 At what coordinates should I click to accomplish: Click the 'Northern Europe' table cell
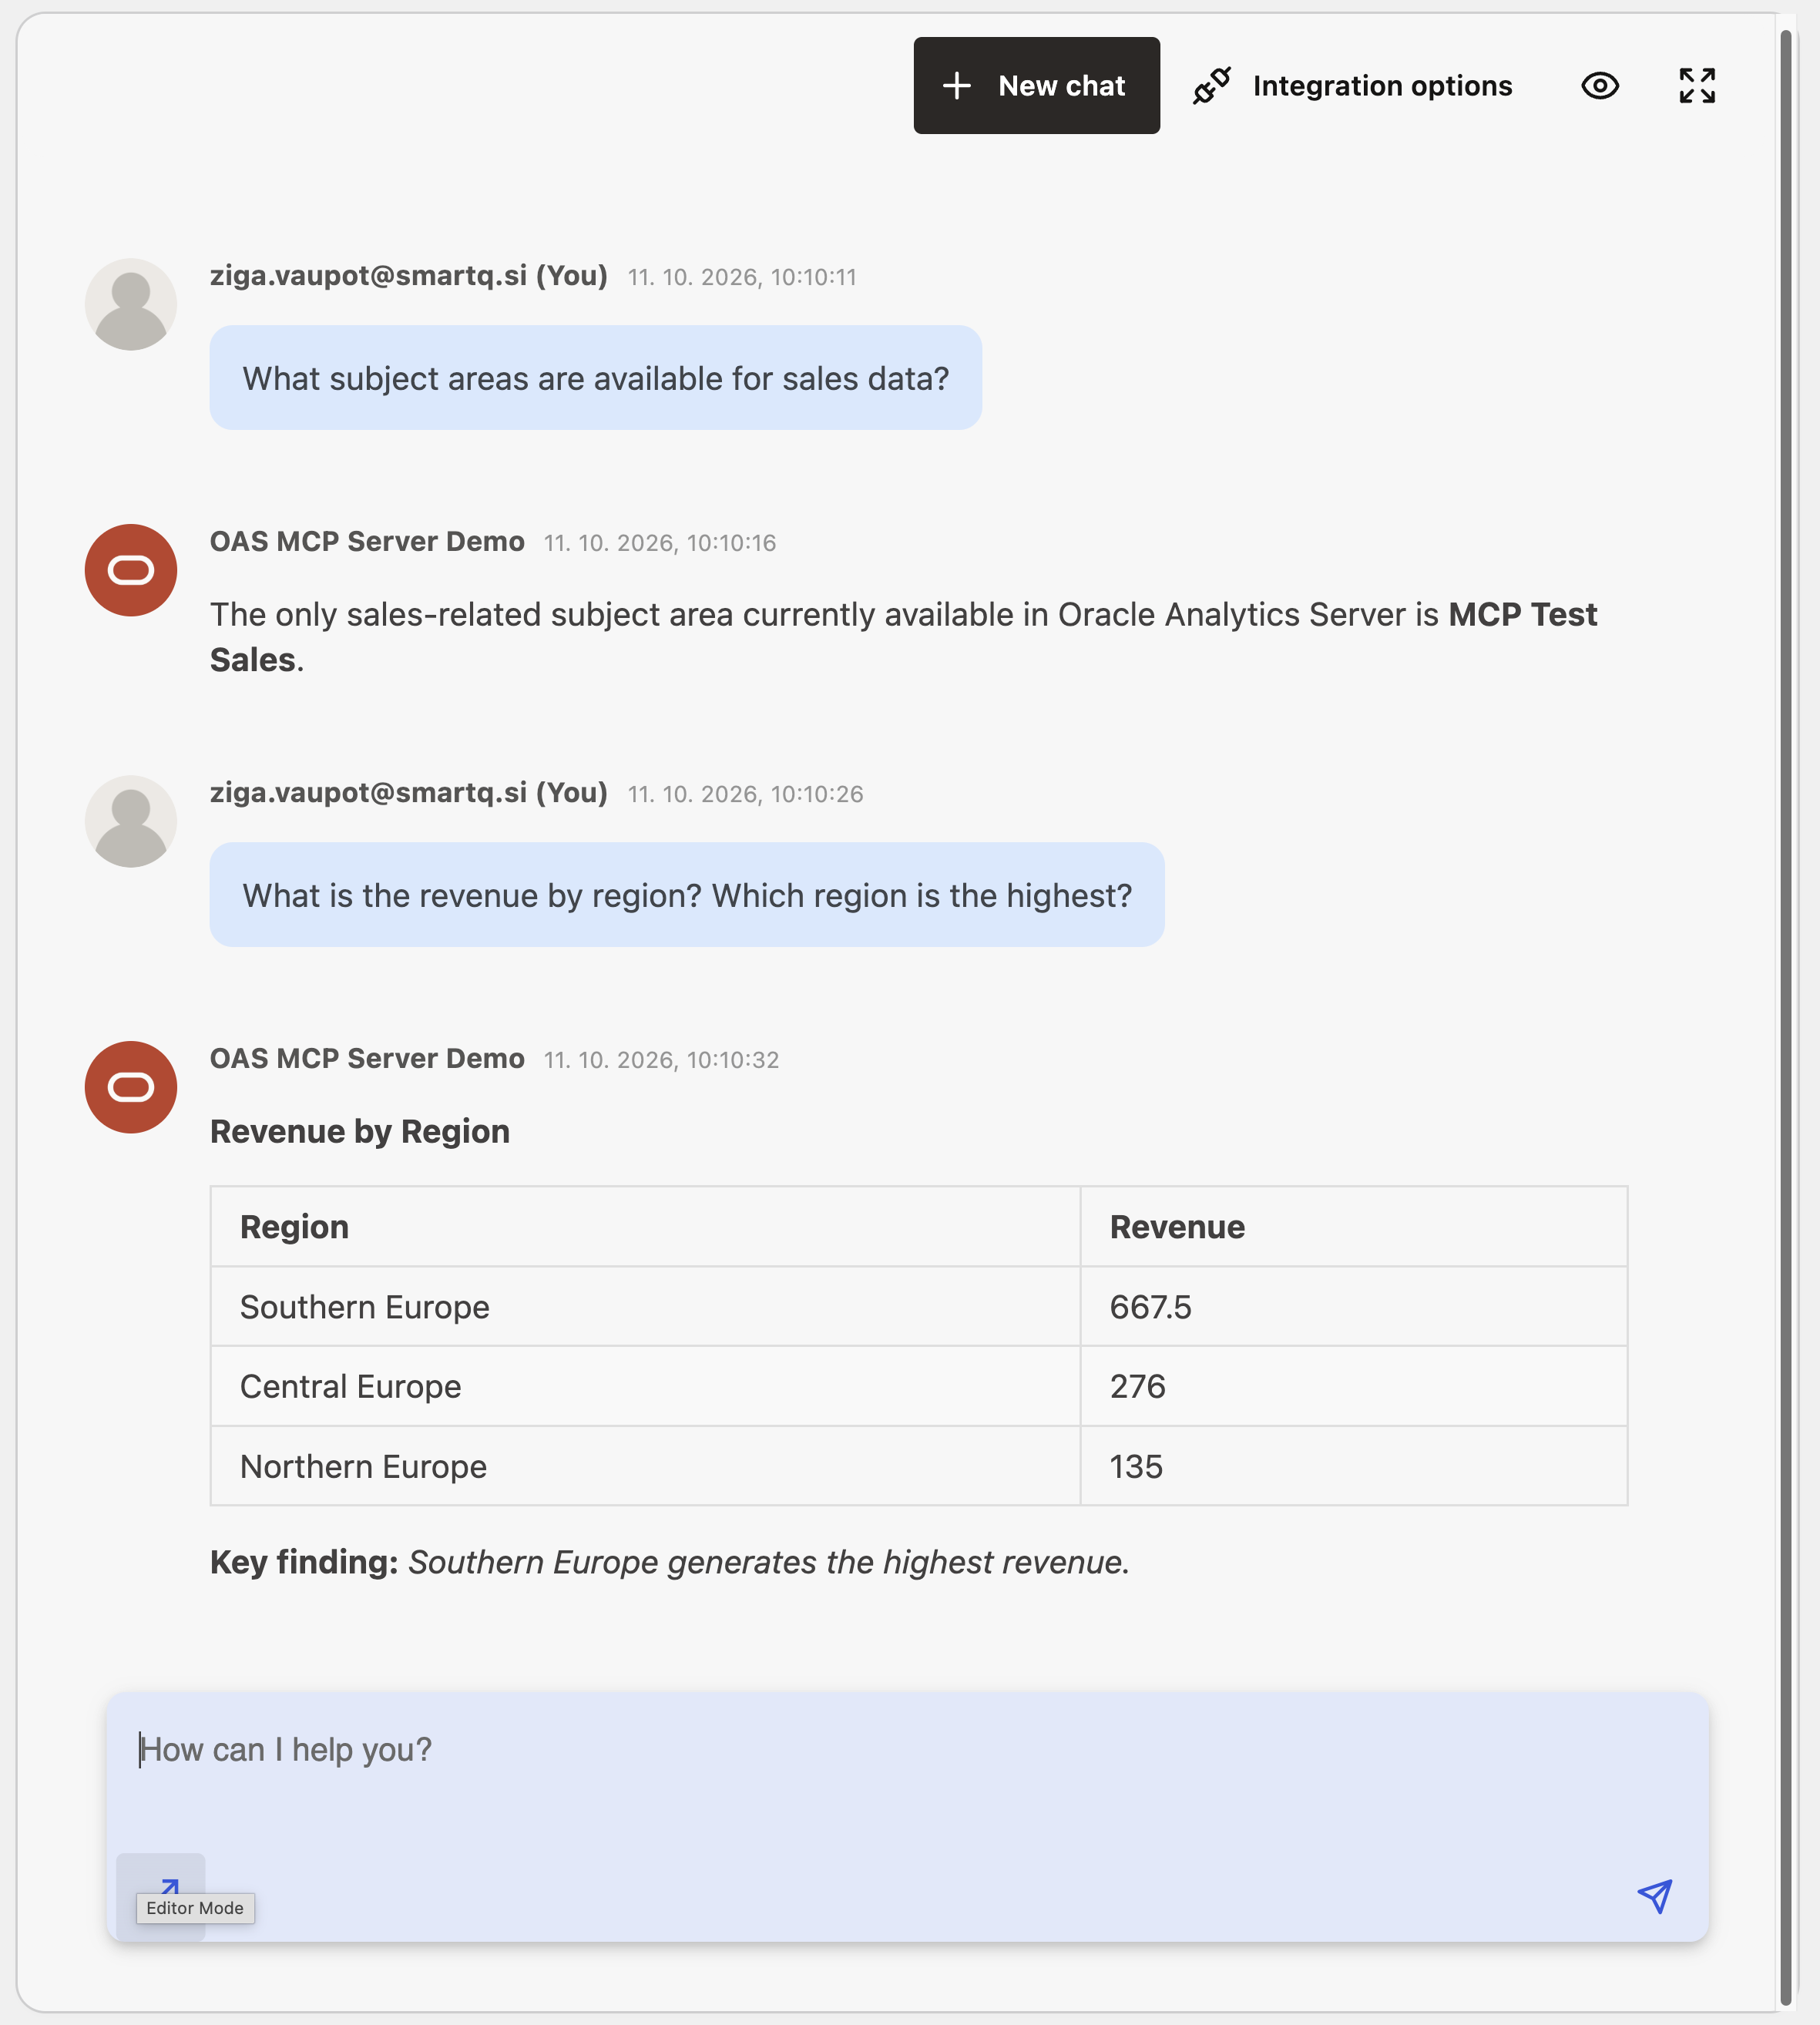tap(645, 1466)
